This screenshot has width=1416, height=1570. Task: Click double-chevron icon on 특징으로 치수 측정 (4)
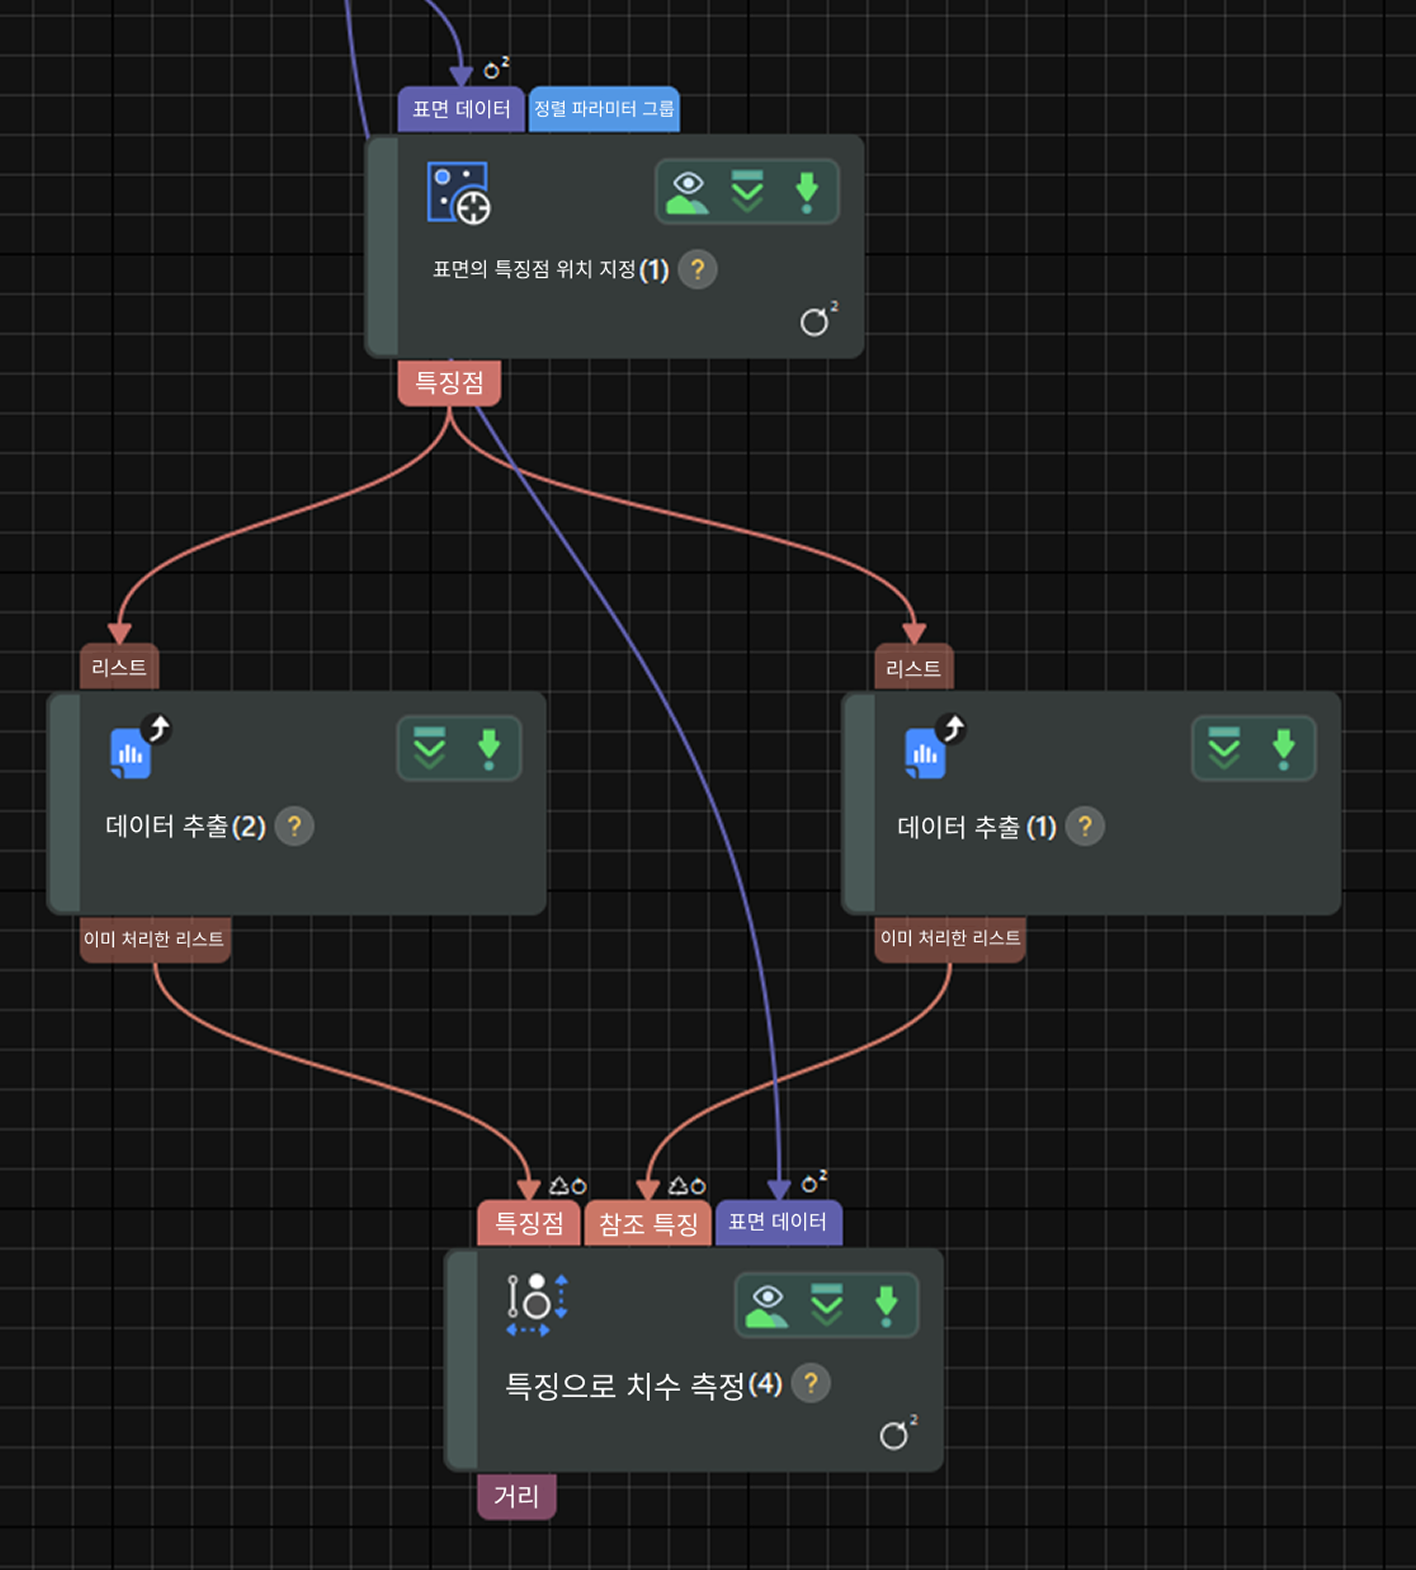[x=827, y=1305]
